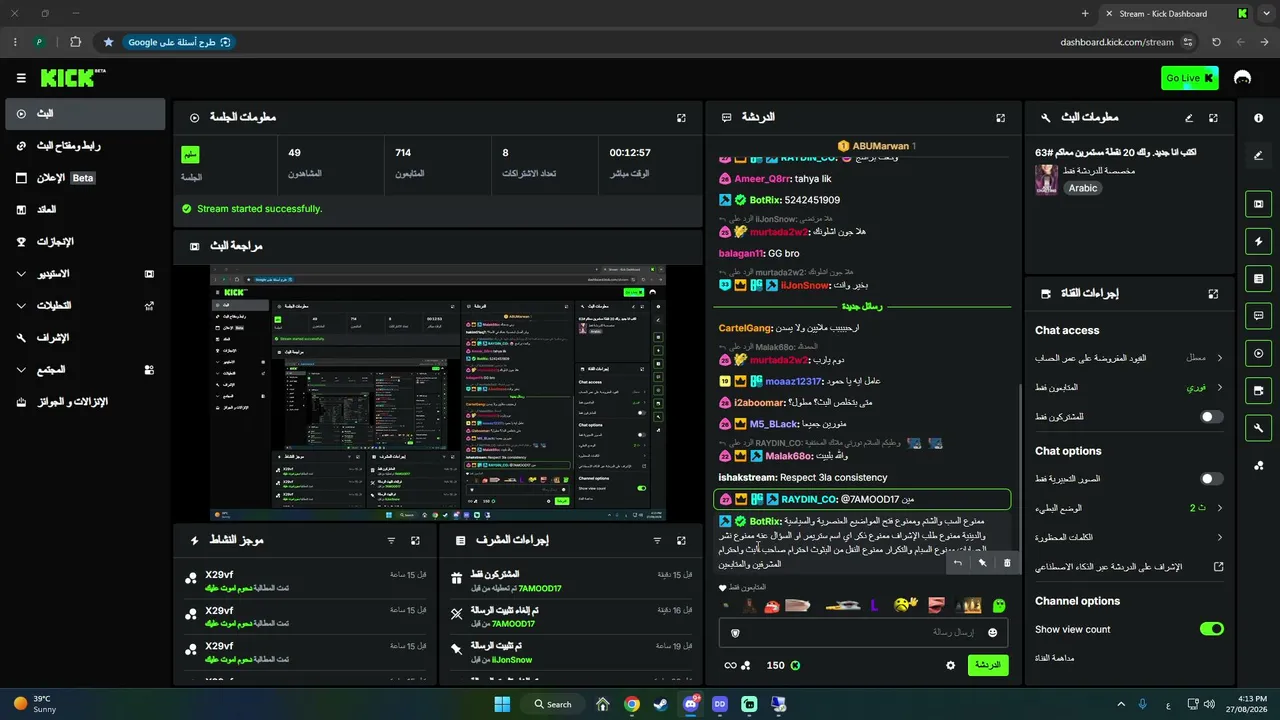Open banned words (الكلمات المحظورة) setting chevron

pos(1220,537)
